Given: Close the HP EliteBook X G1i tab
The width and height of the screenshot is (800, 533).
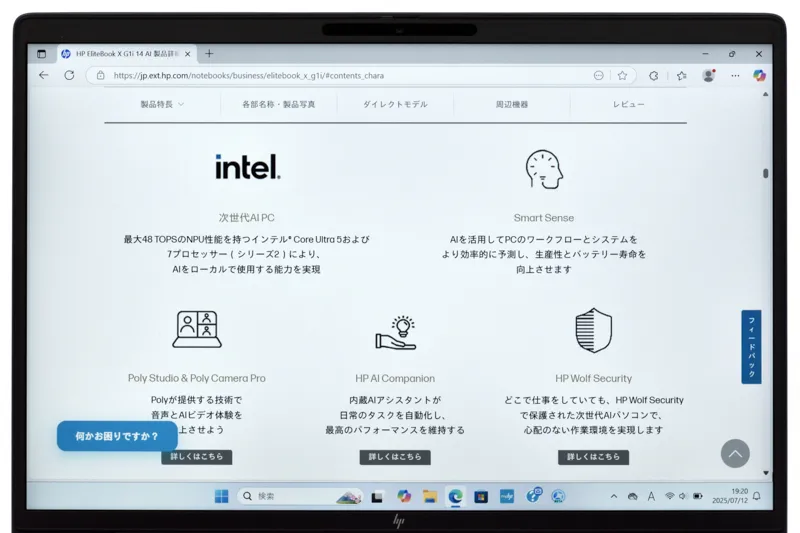Looking at the screenshot, I should (187, 54).
